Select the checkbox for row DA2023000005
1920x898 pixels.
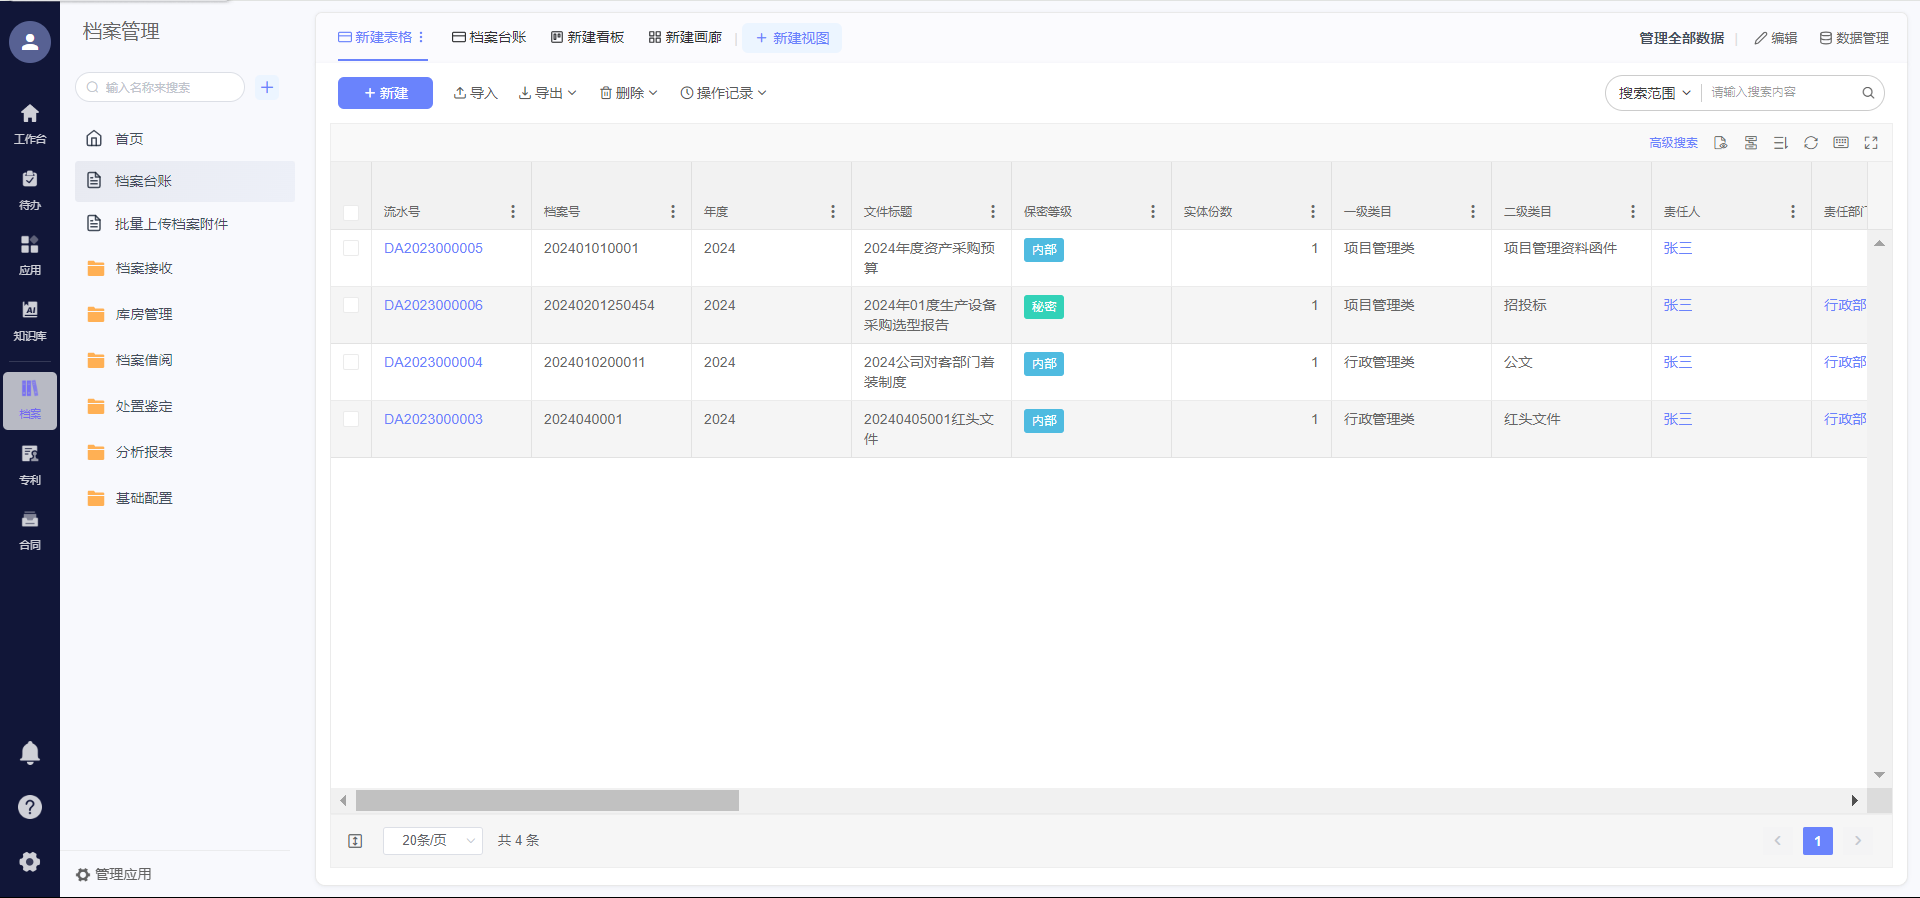351,248
